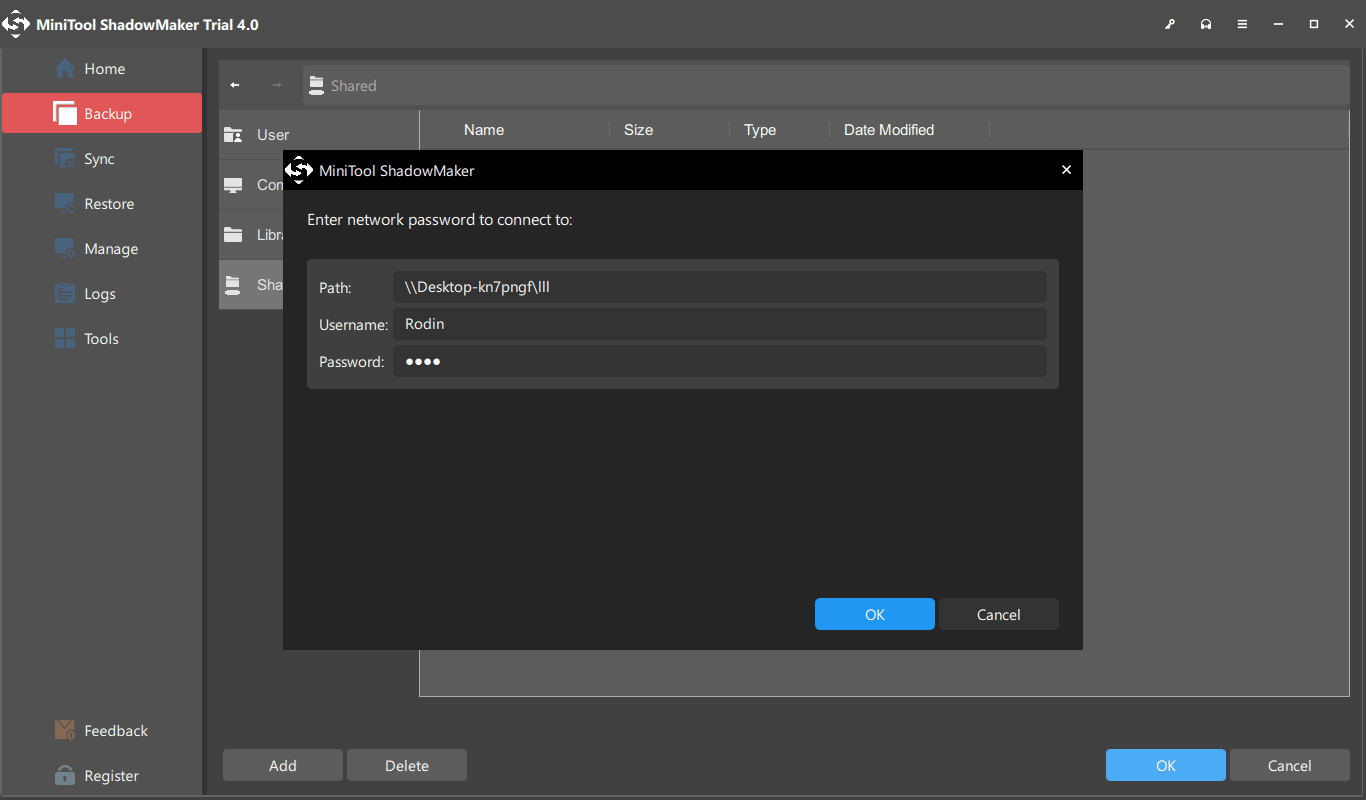Select the Restore section
1366x800 pixels.
pos(107,203)
